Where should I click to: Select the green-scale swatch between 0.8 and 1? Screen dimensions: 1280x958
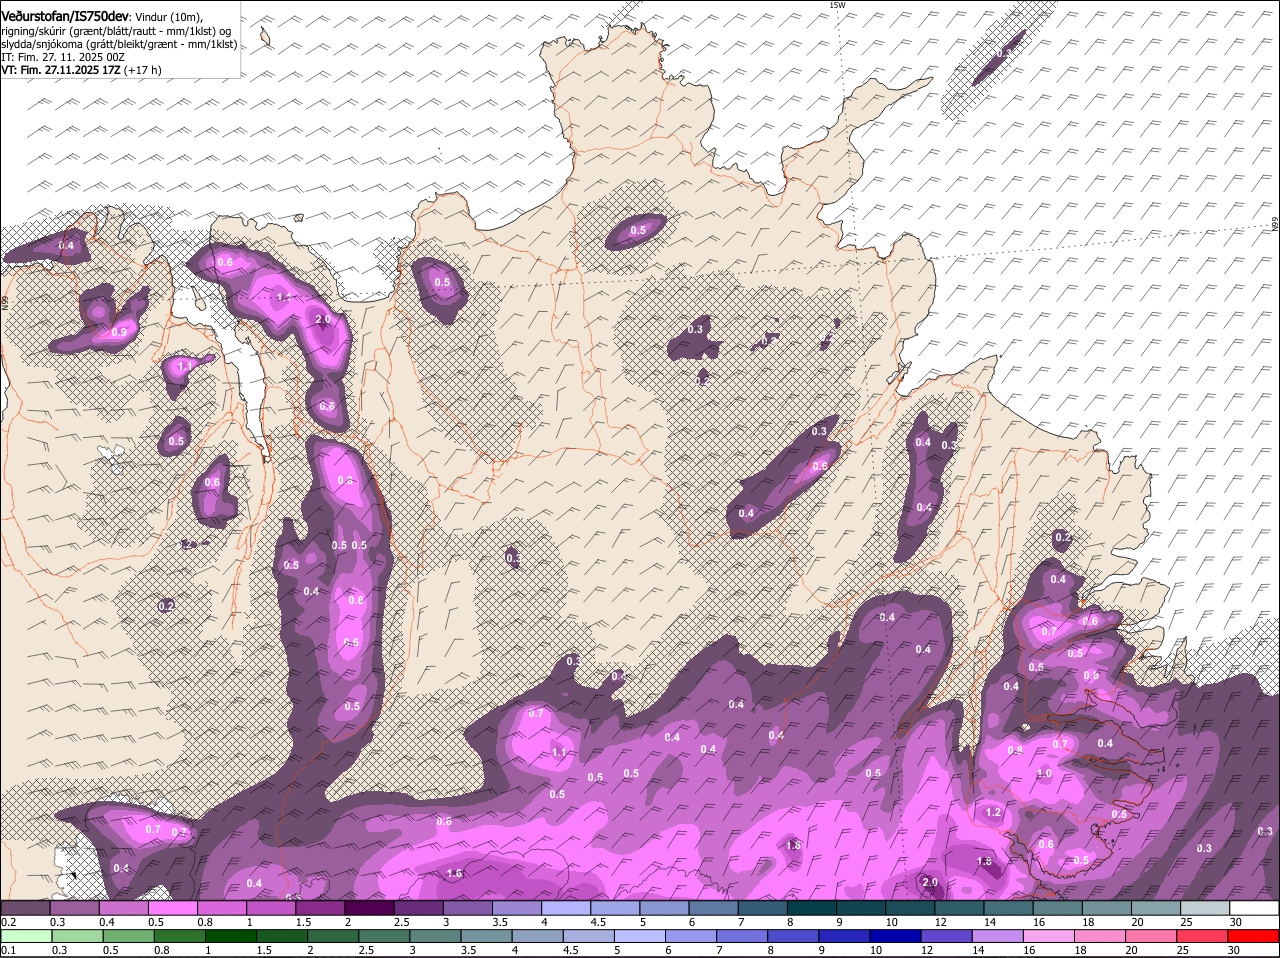pos(180,937)
